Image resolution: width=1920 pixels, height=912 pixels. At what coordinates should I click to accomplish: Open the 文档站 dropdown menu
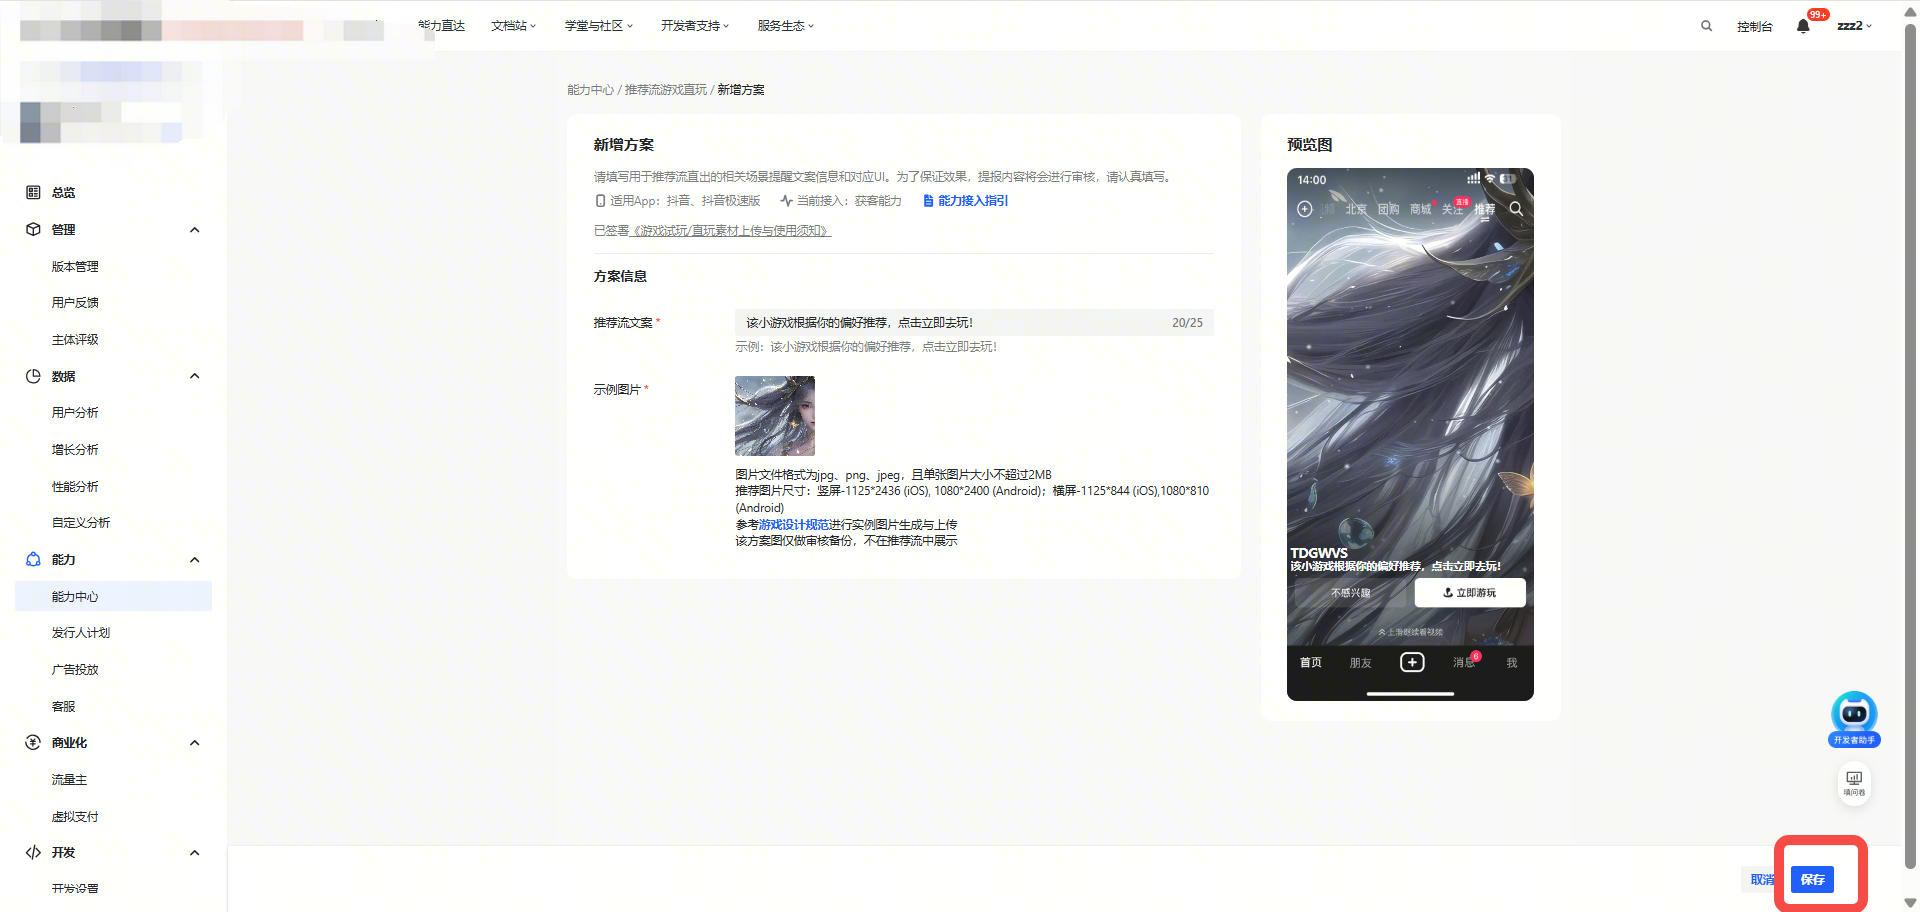[x=513, y=26]
